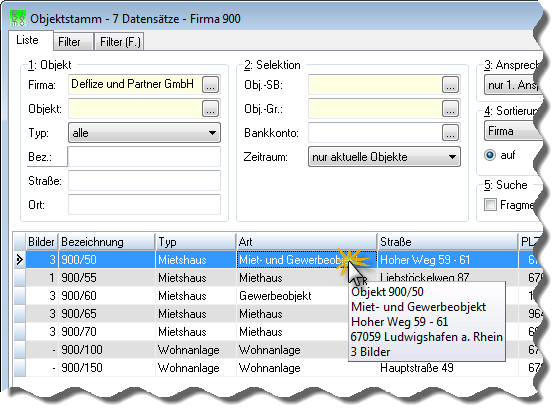Focus the Obj.-Gr. input field
The width and height of the screenshot is (560, 414).
pyautogui.click(x=375, y=109)
